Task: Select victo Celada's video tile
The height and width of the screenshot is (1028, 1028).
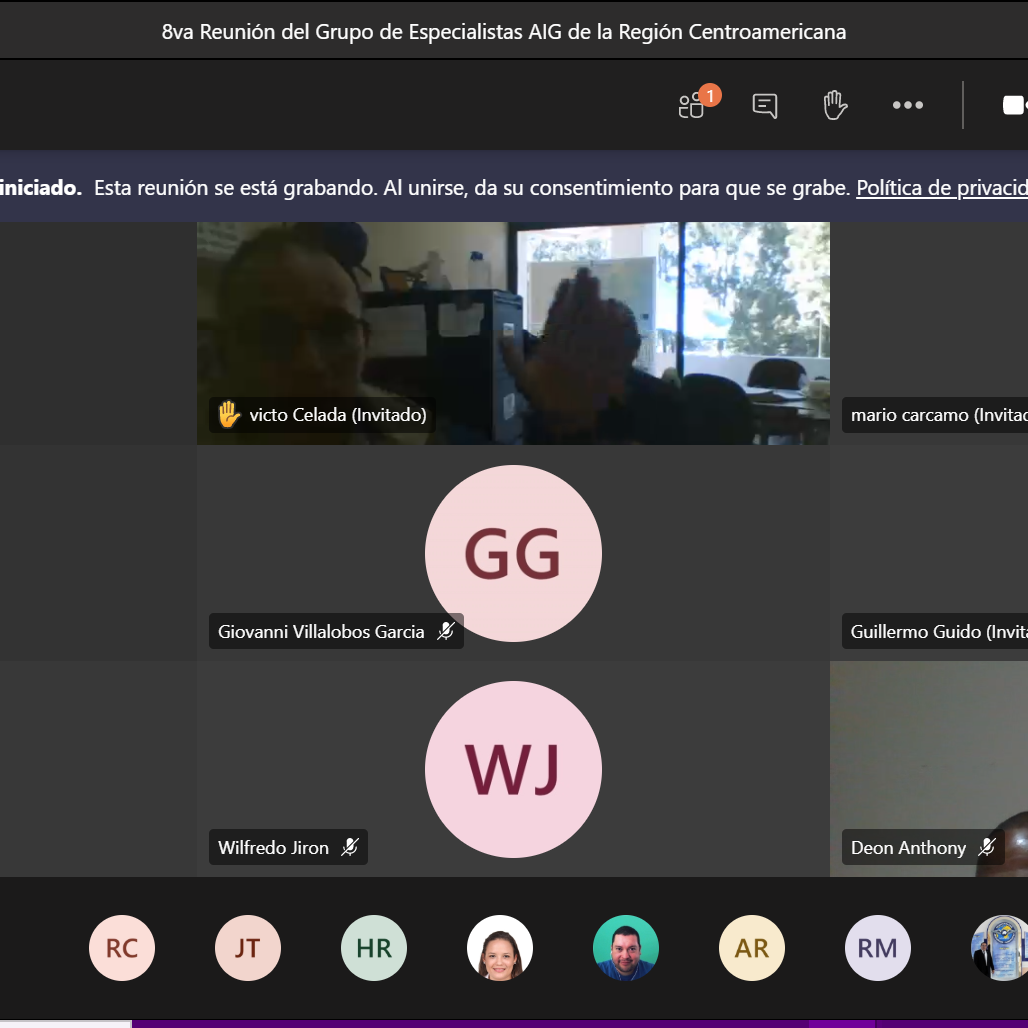Action: [513, 320]
